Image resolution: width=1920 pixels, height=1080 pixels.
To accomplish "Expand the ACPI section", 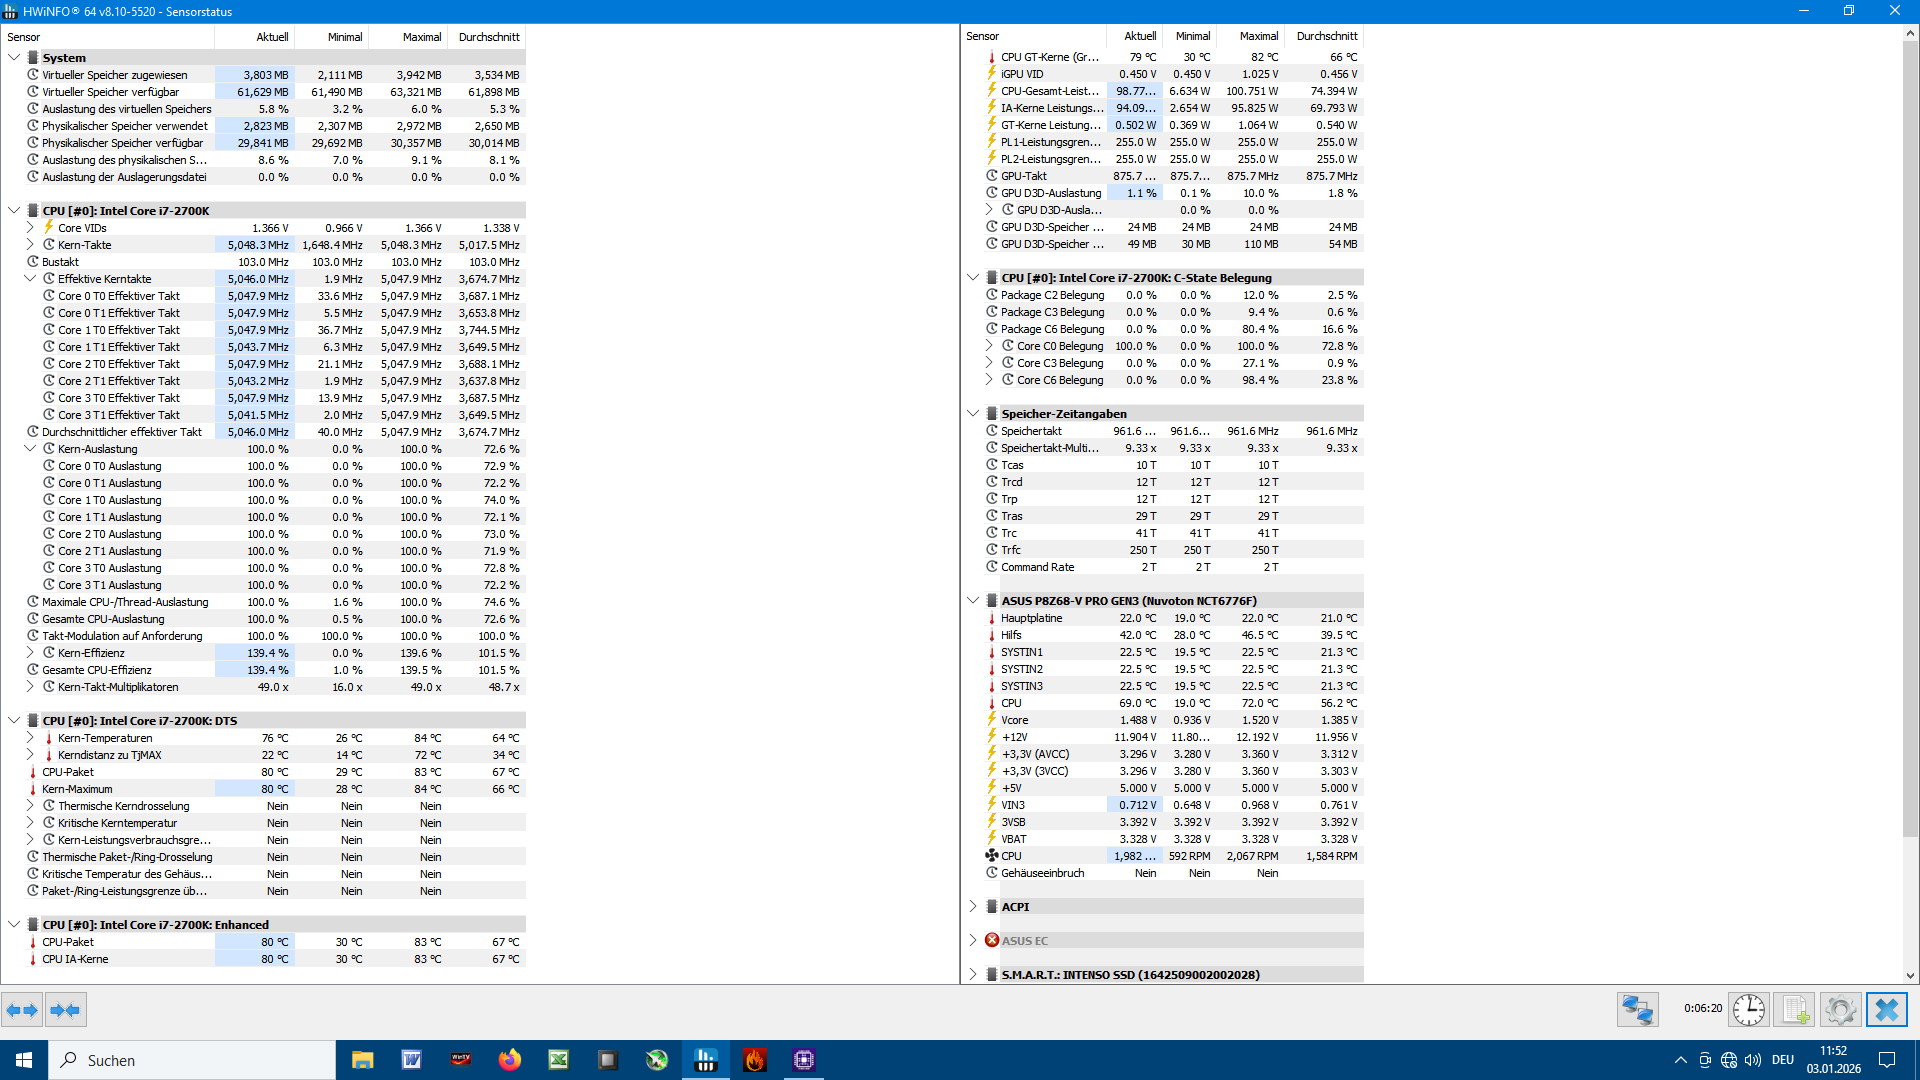I will click(972, 906).
